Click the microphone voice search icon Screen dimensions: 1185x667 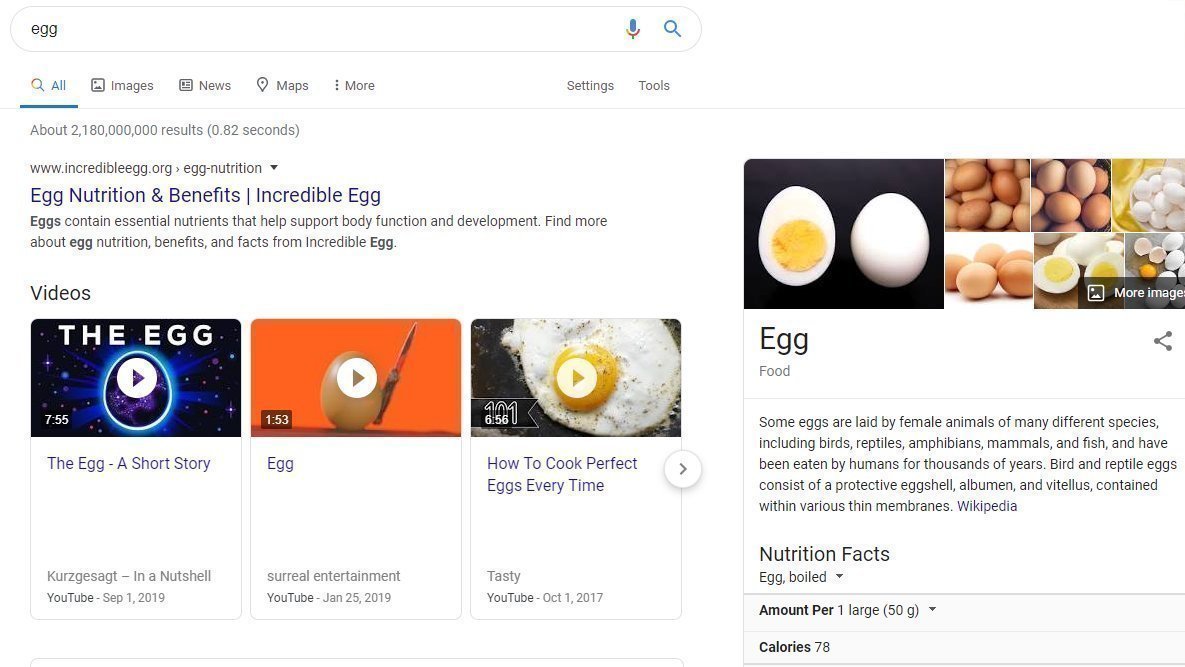(632, 29)
